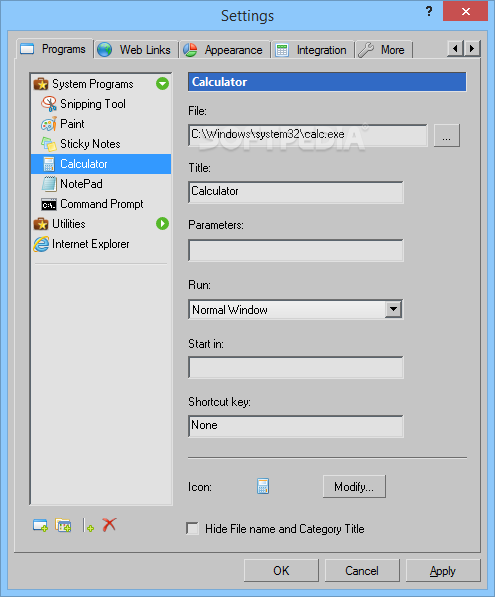Click the globe icon on Web Links tab
Viewport: 495px width, 597px height.
point(104,49)
